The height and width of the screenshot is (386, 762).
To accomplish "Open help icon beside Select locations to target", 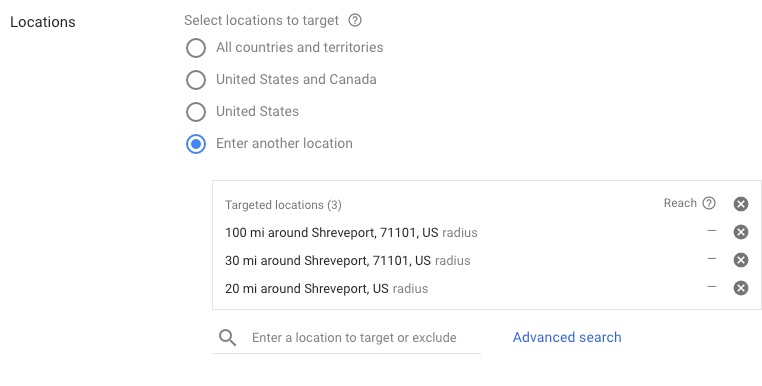I will [x=355, y=20].
